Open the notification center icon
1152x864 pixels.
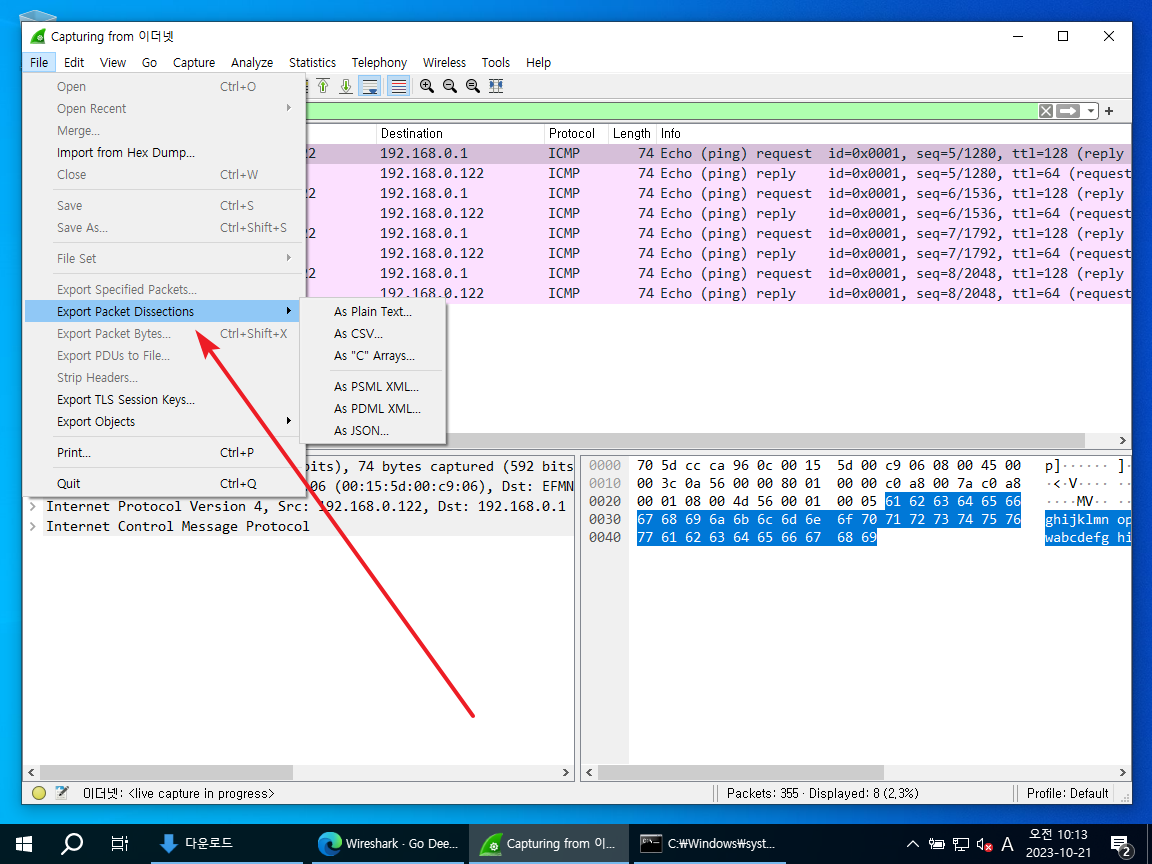tap(1121, 846)
